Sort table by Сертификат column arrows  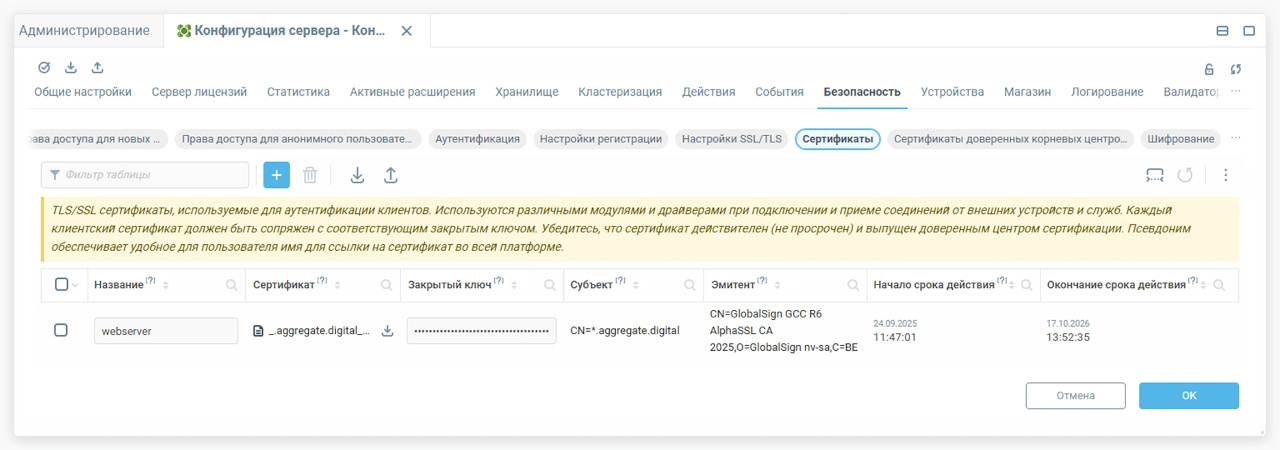tap(337, 285)
